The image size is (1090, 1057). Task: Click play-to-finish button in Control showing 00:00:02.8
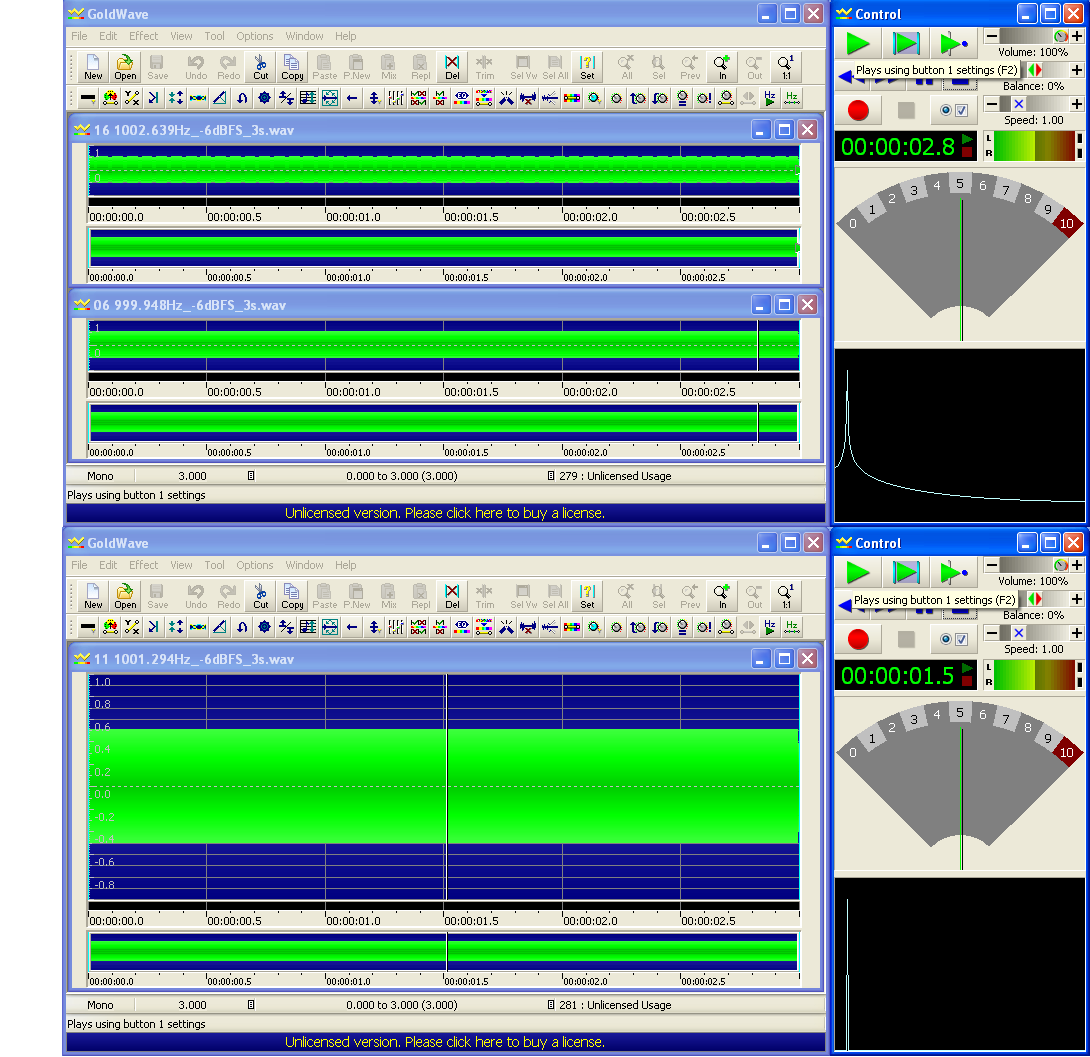click(x=954, y=44)
